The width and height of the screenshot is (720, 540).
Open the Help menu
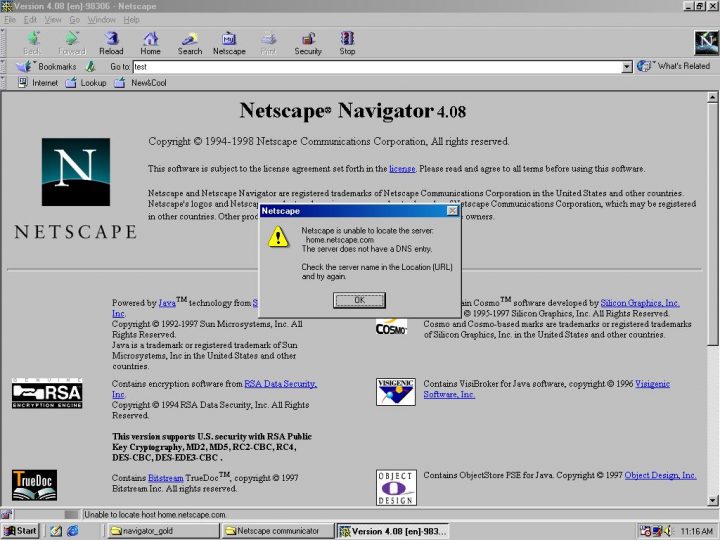pos(131,20)
